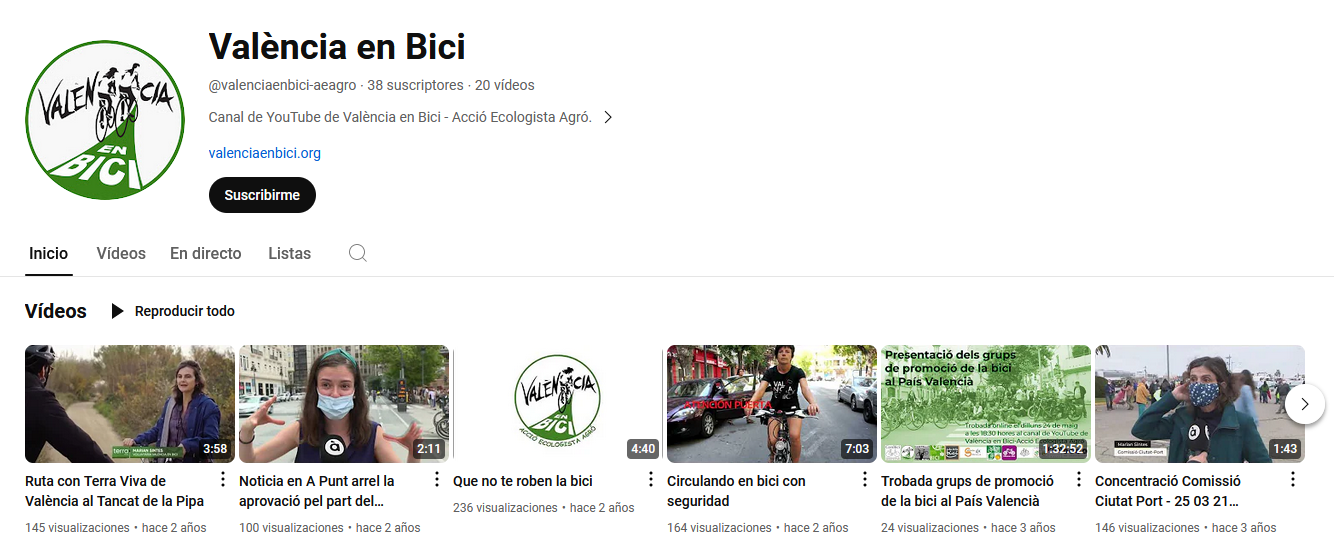
Task: Click the play icon beside Reproducir todo
Action: 117,311
